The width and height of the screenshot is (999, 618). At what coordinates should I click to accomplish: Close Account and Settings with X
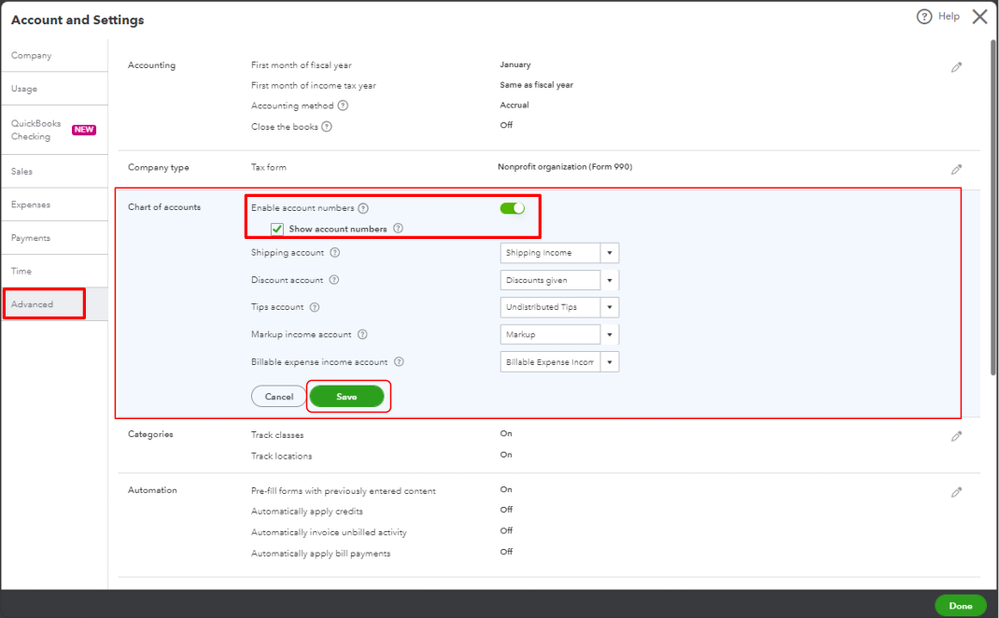[x=980, y=17]
